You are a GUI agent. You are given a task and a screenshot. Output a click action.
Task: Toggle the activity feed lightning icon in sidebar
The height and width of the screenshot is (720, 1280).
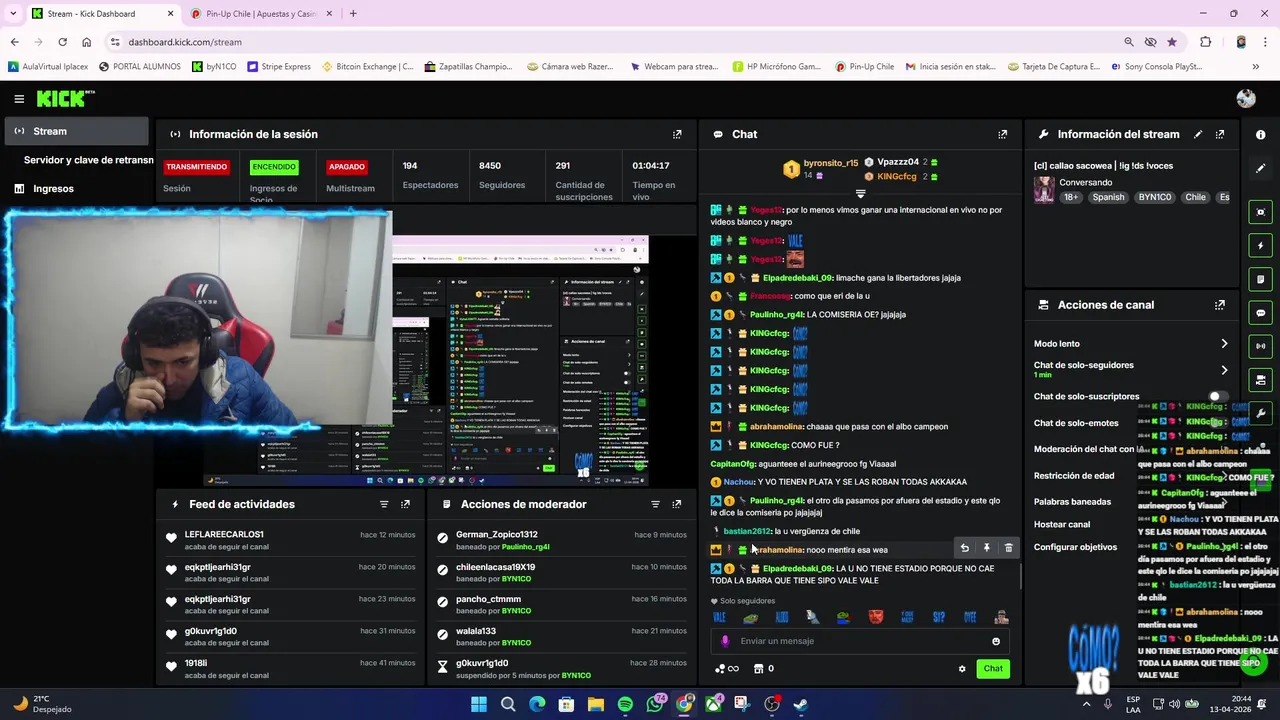(1261, 245)
